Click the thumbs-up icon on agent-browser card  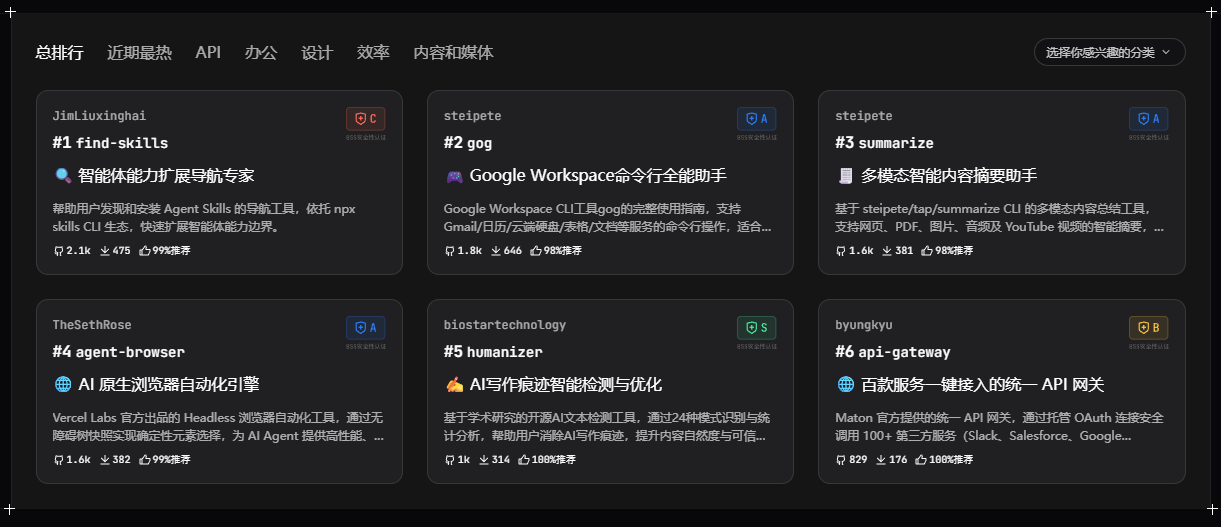tap(145, 460)
